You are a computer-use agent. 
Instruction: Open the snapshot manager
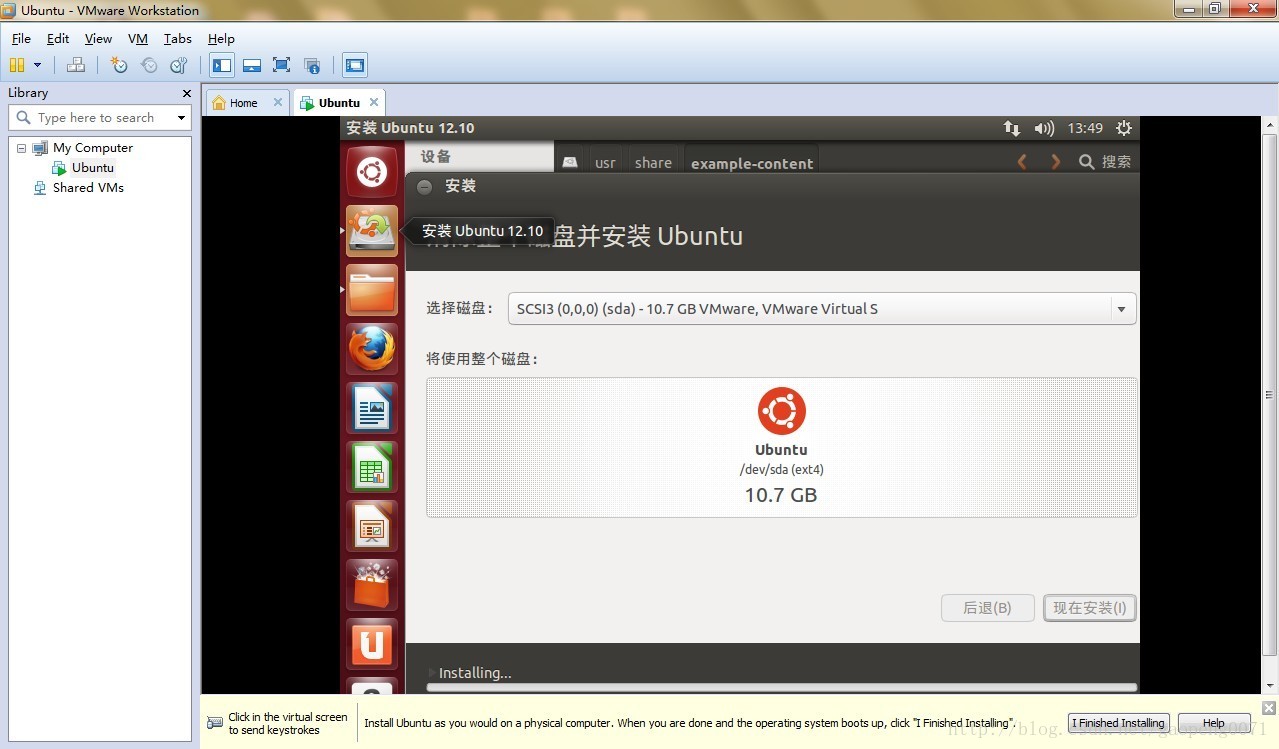click(x=179, y=66)
